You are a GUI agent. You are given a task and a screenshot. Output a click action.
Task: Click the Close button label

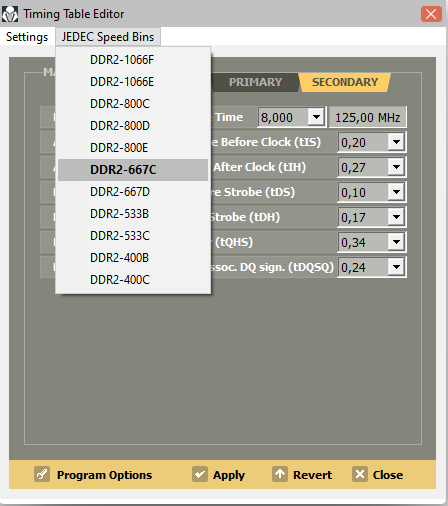click(388, 475)
